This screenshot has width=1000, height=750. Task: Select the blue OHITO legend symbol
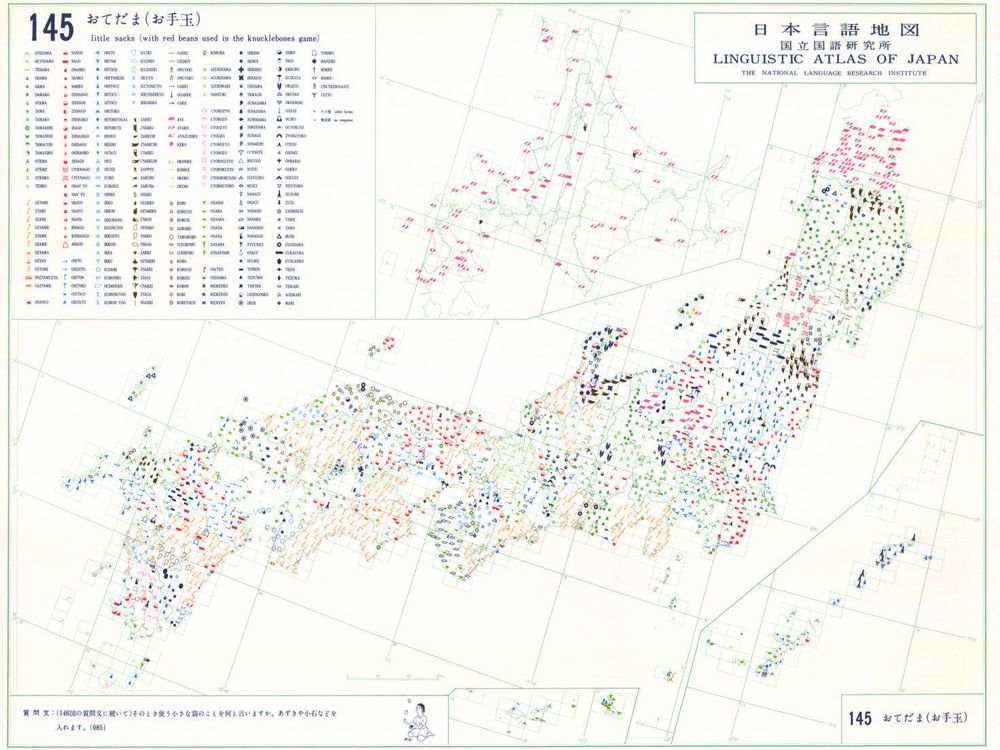(98, 51)
